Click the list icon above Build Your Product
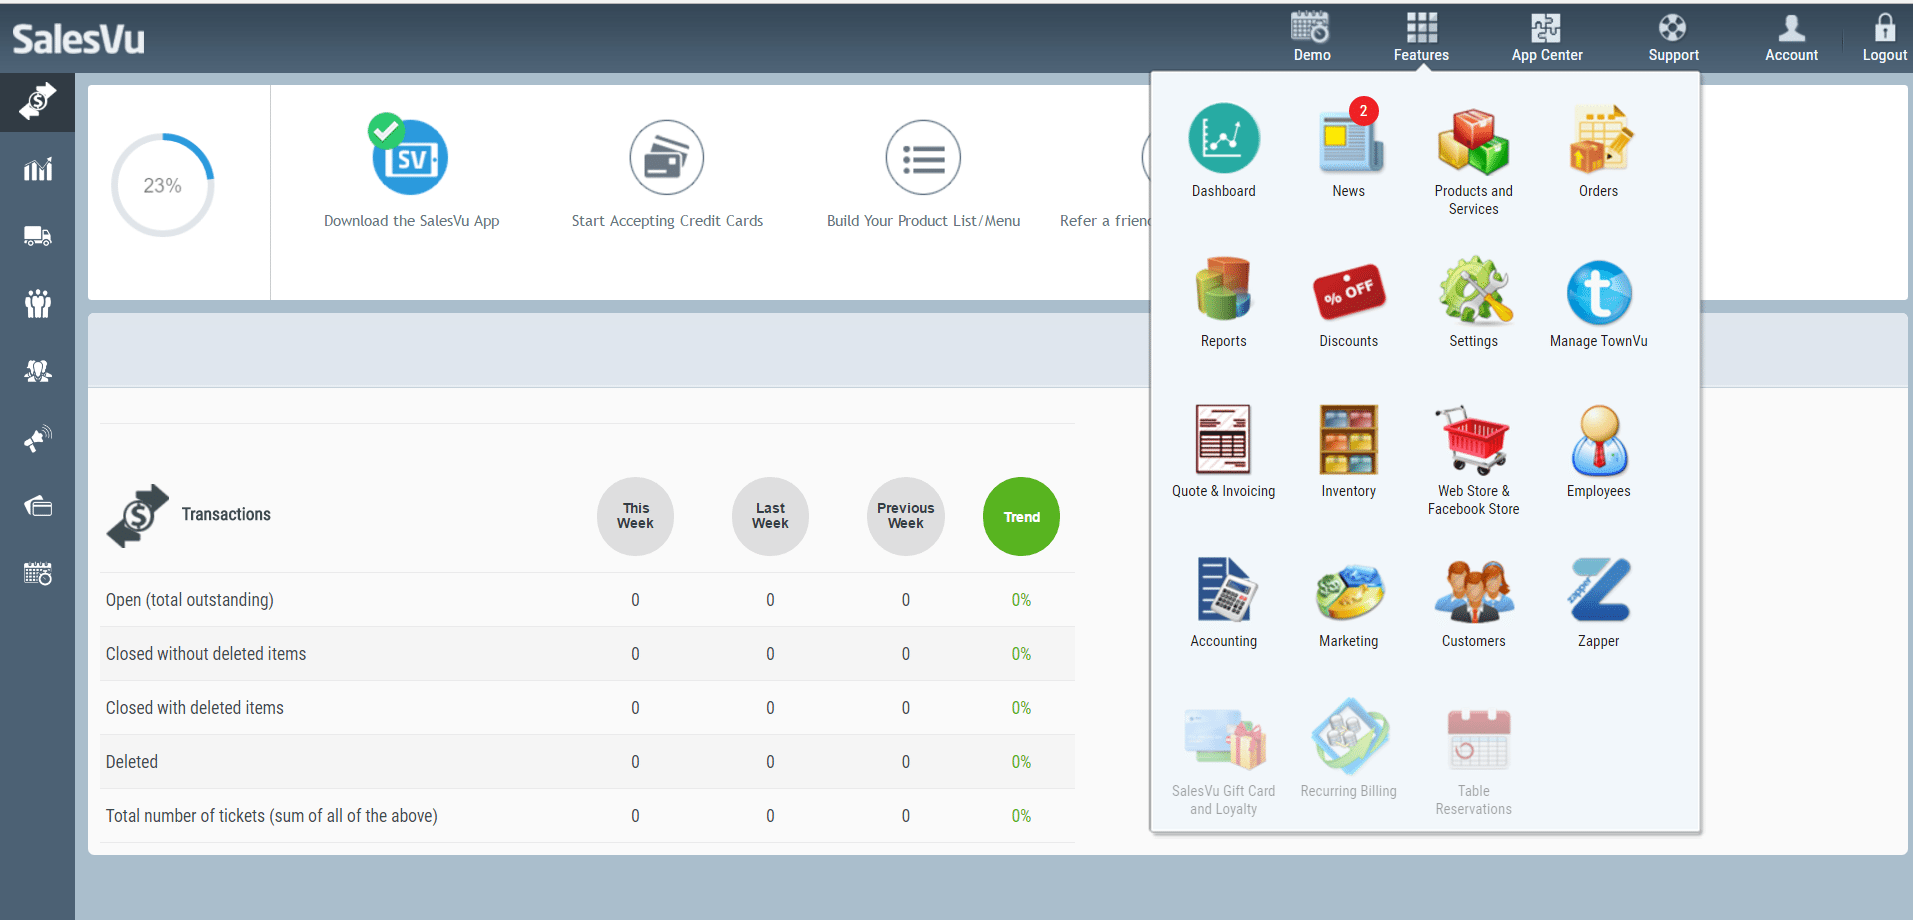 (923, 158)
